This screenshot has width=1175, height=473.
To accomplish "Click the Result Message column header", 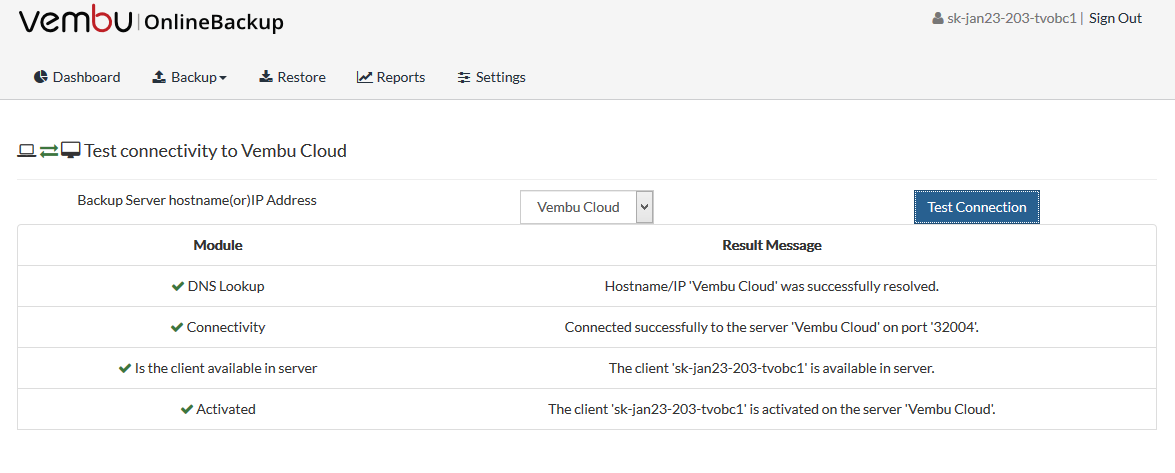I will 772,245.
